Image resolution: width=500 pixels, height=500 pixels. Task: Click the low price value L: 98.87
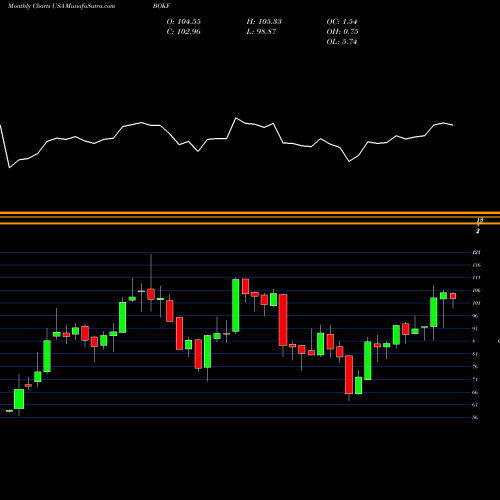(x=261, y=32)
